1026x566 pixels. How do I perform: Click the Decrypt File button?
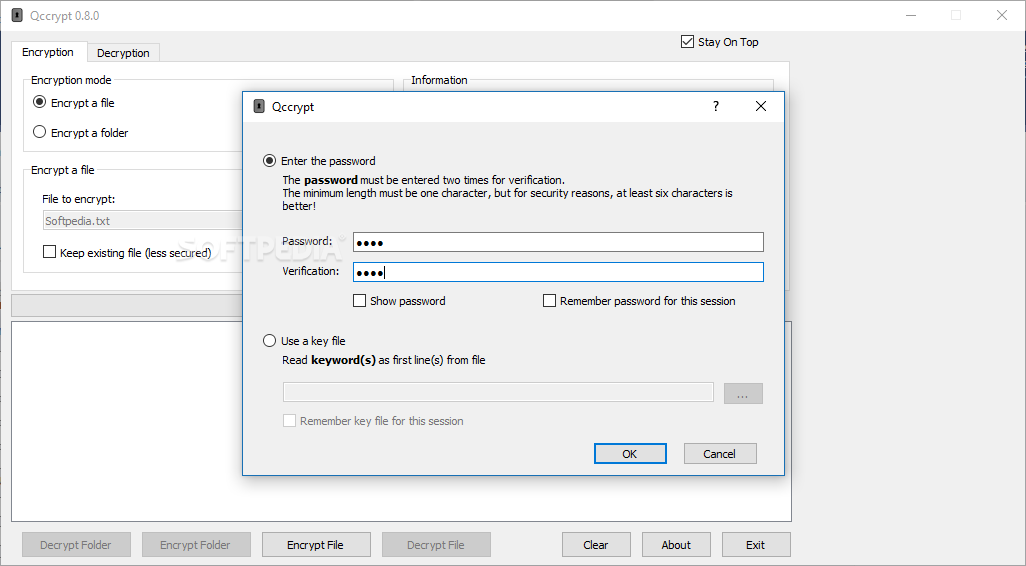[x=436, y=544]
